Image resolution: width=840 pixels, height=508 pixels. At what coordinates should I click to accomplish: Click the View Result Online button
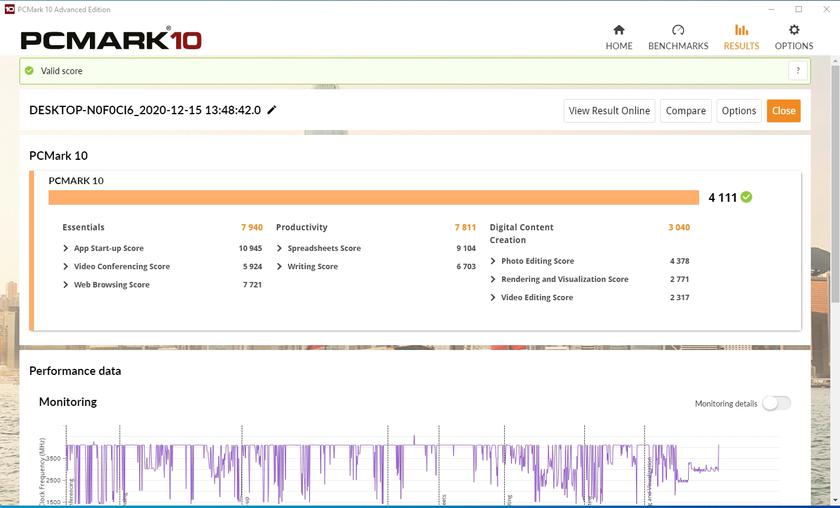tap(609, 111)
